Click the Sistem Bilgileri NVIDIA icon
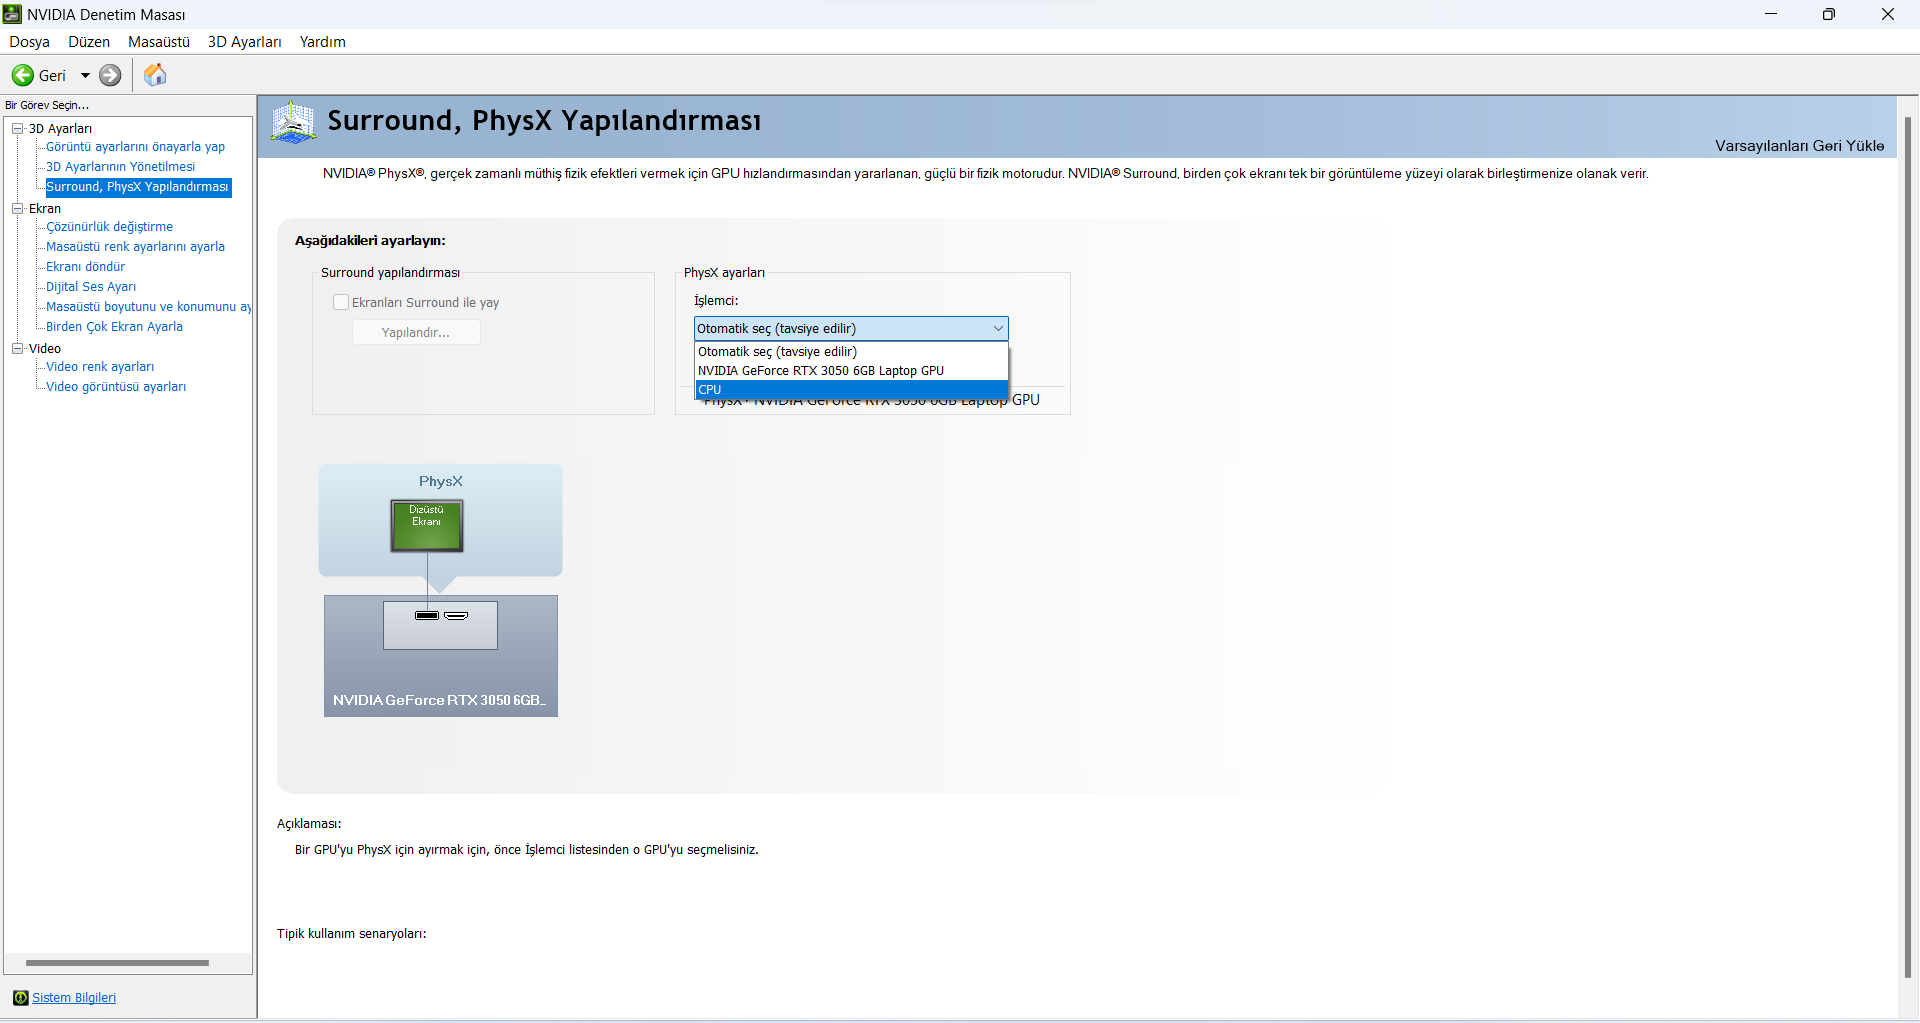 tap(20, 998)
